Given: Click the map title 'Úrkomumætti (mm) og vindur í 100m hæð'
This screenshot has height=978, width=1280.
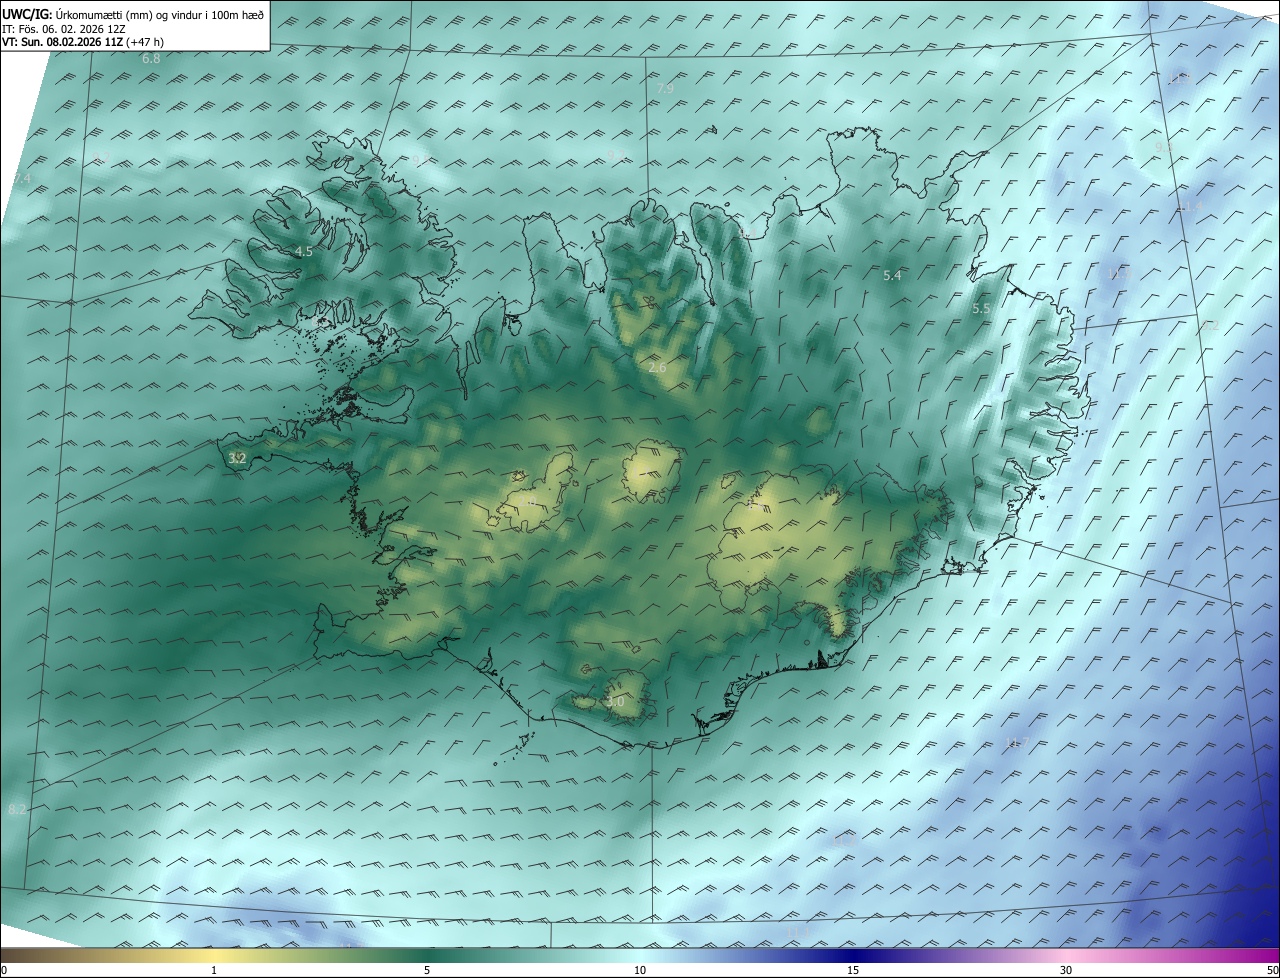Looking at the screenshot, I should tap(160, 15).
